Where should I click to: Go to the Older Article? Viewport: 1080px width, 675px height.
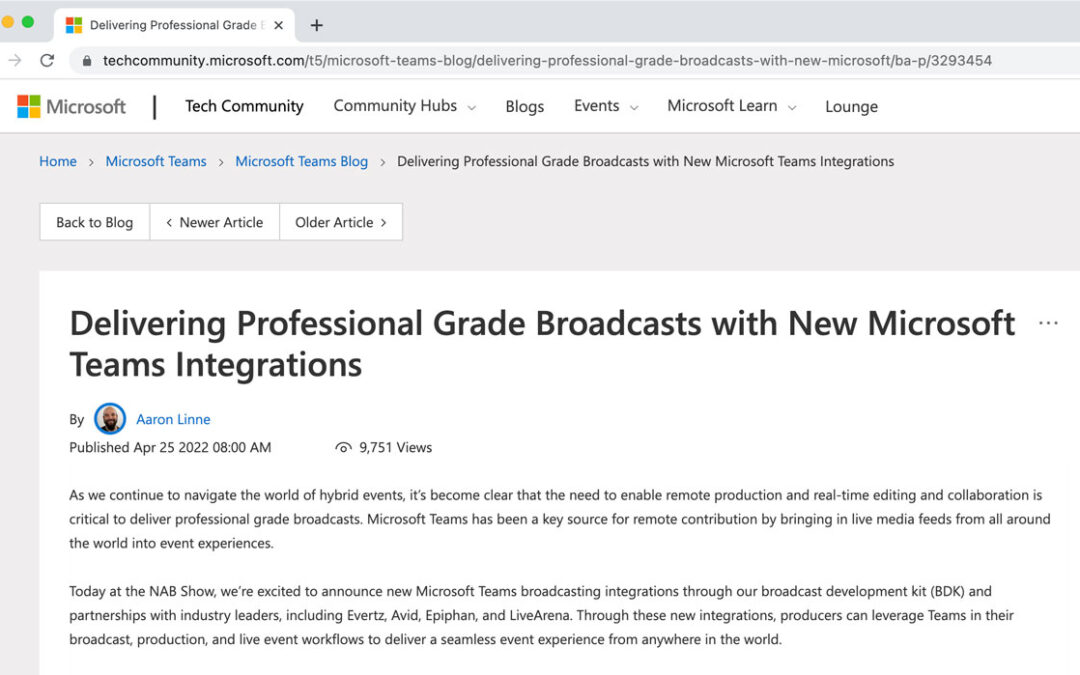pyautogui.click(x=341, y=222)
